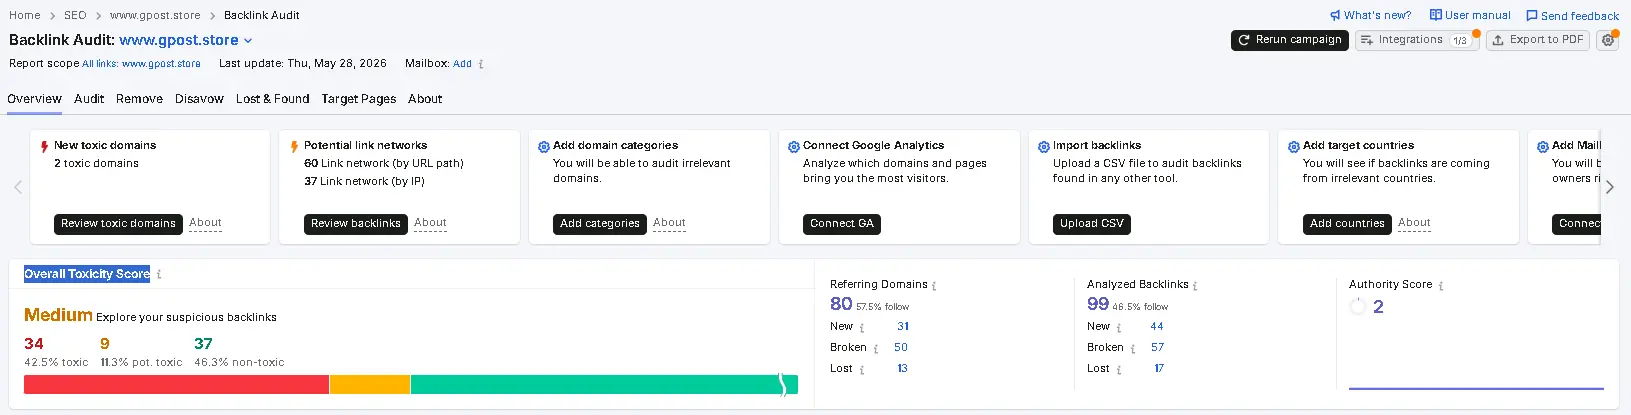Open the Overview tab
The image size is (1631, 415).
click(34, 99)
